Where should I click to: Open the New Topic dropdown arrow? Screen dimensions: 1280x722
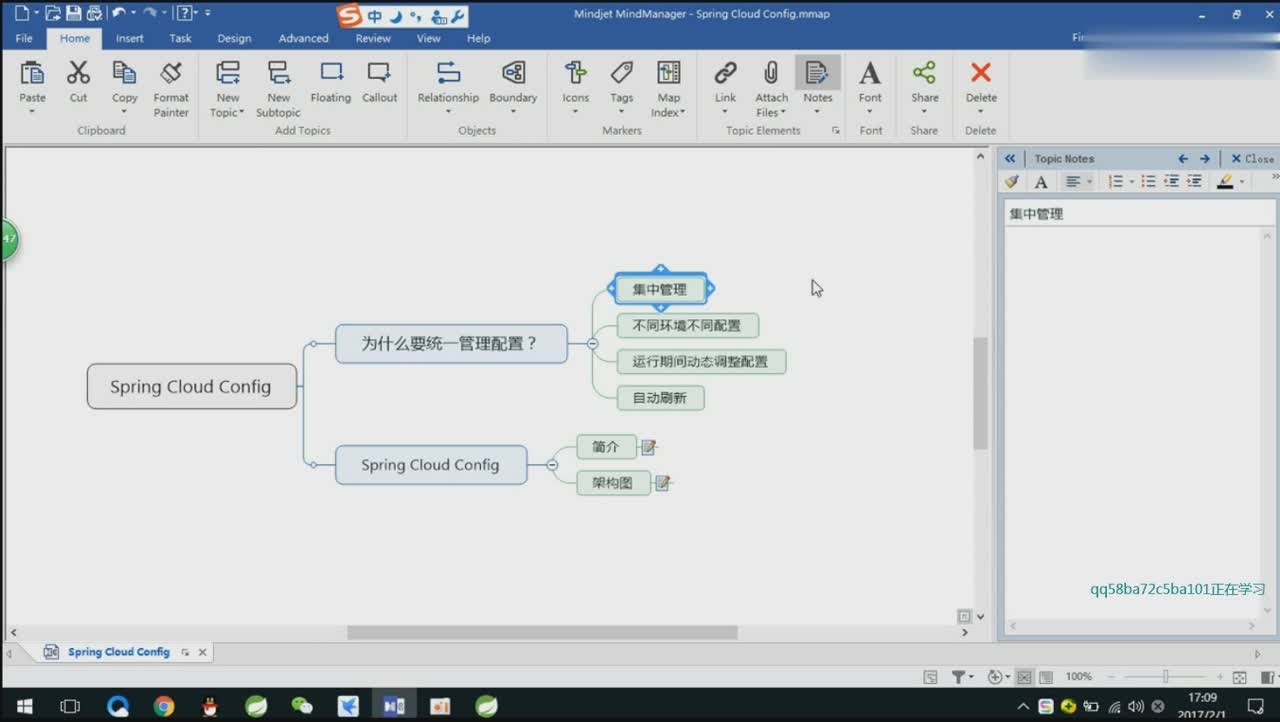point(242,113)
